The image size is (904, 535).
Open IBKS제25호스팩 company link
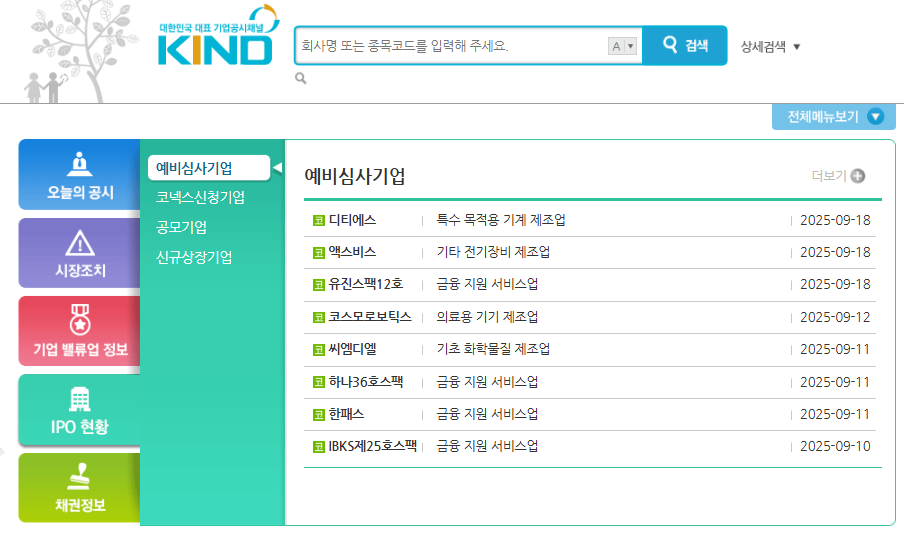point(372,446)
